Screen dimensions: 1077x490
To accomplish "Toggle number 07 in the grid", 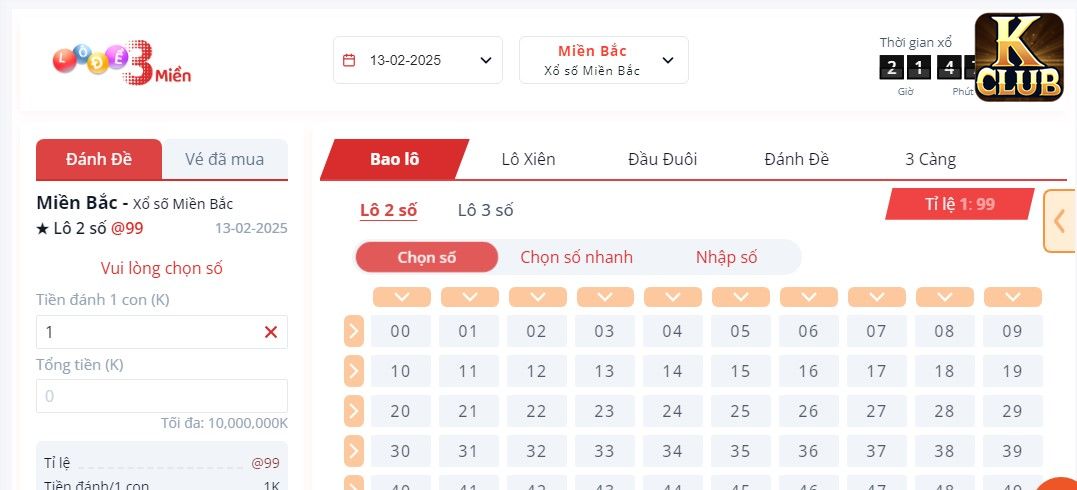I will pyautogui.click(x=876, y=331).
